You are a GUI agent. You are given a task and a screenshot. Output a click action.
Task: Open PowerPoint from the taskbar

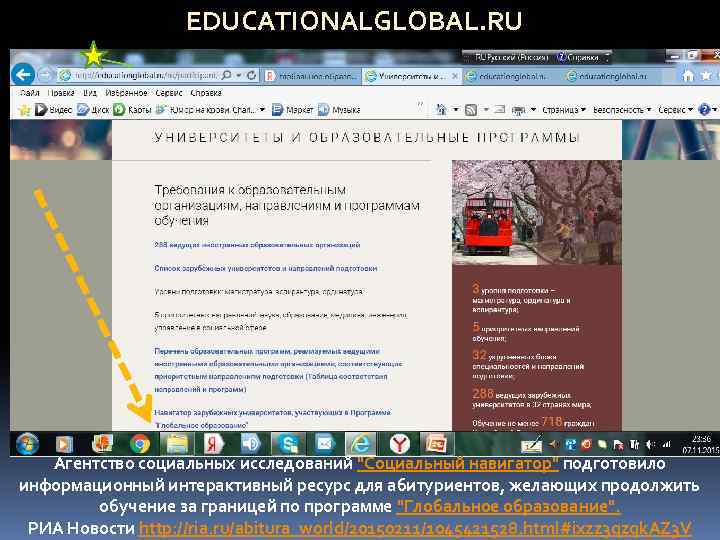436,444
